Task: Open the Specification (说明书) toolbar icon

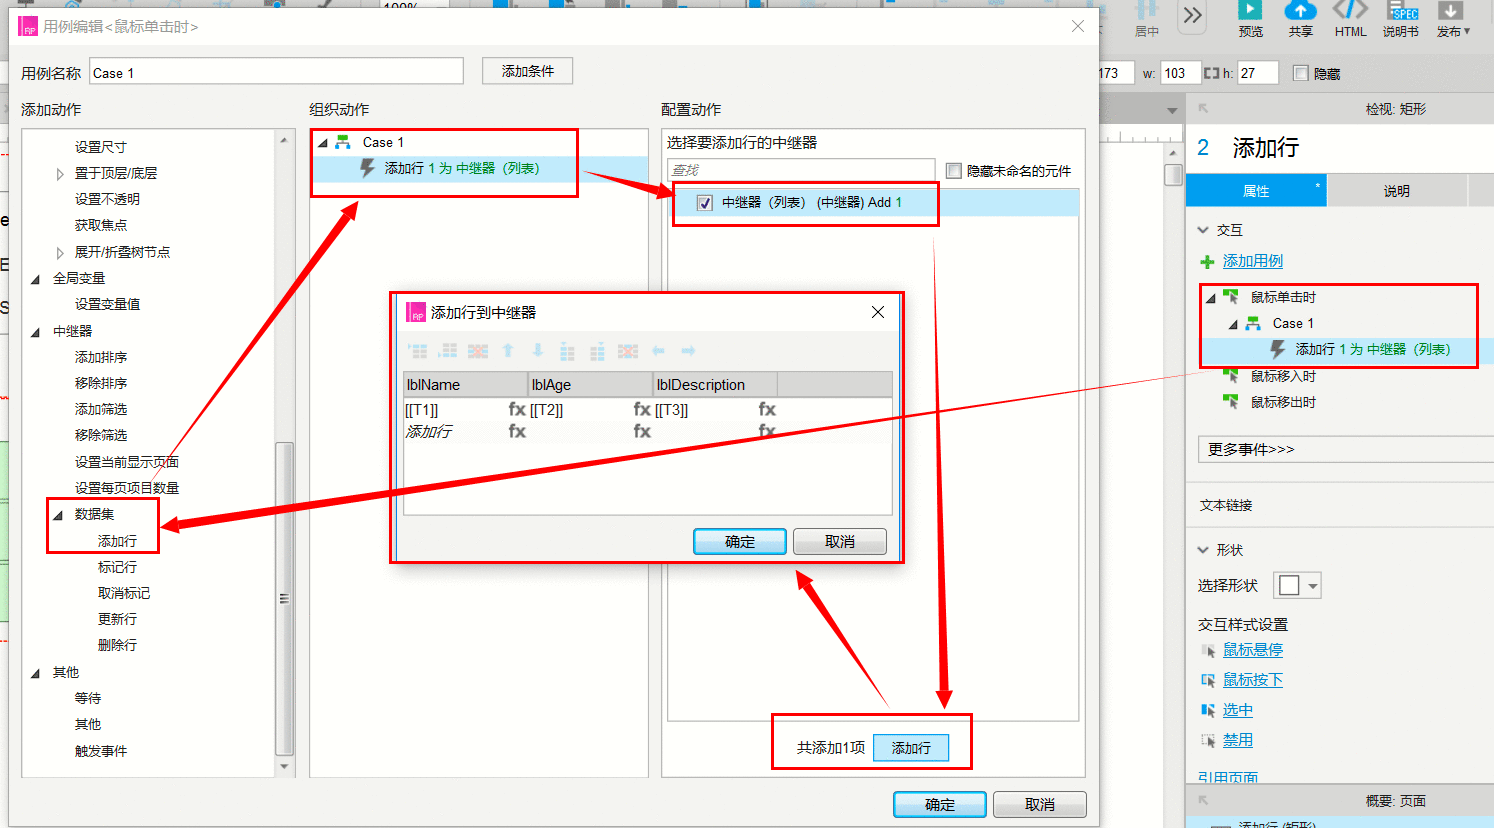Action: coord(1402,11)
